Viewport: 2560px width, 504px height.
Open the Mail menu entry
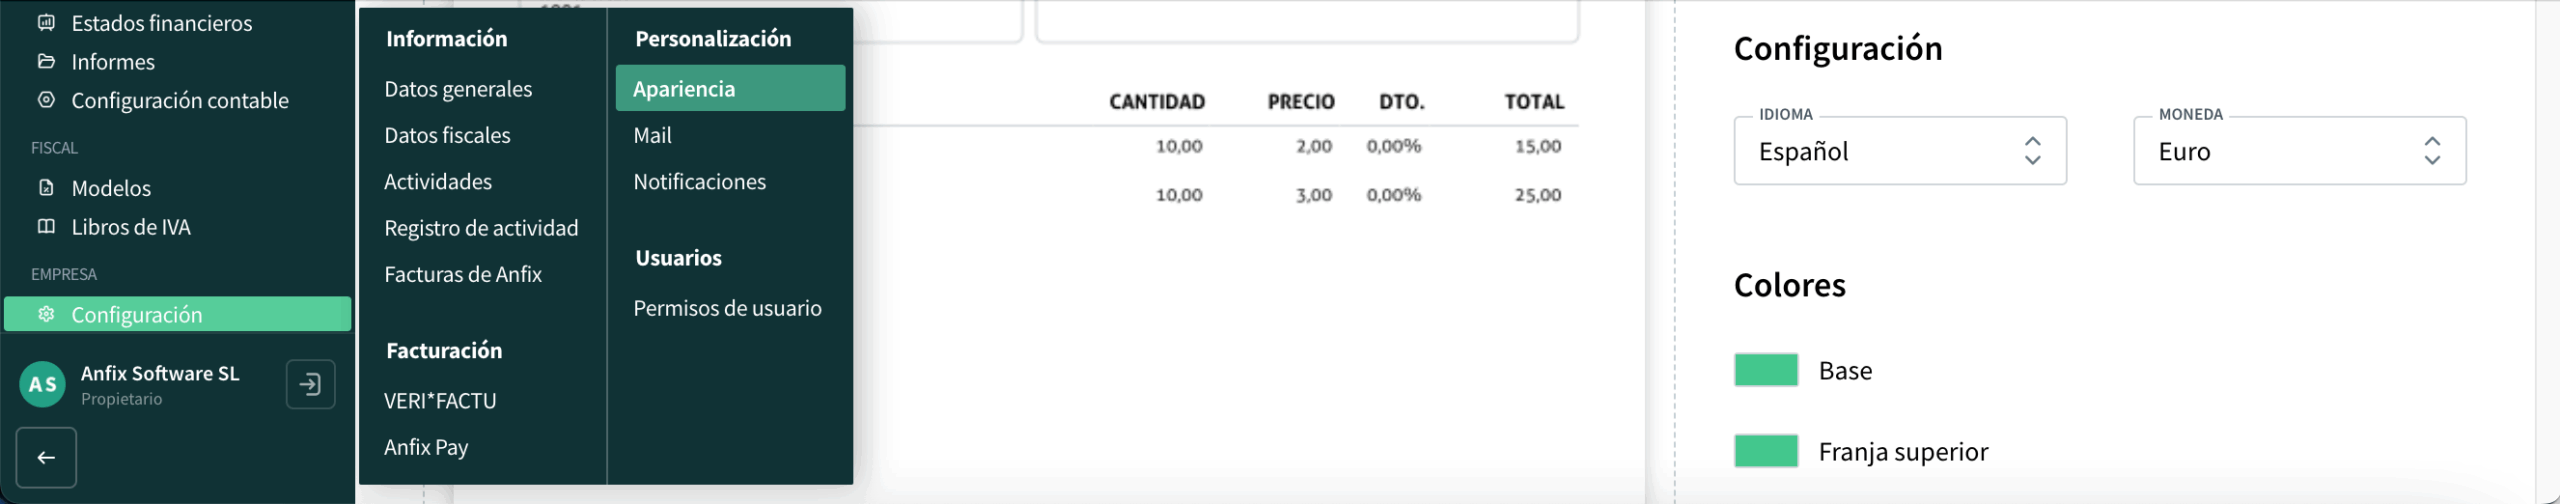click(x=652, y=135)
